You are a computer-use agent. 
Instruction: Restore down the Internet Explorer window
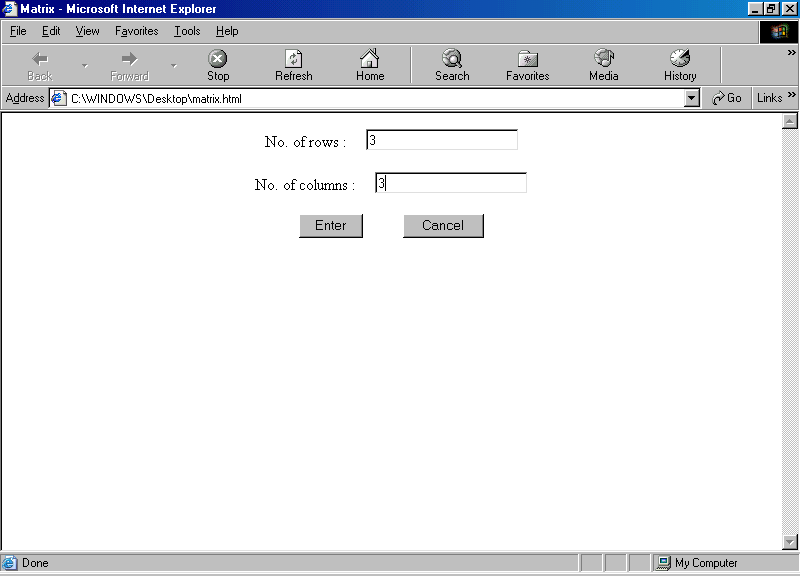[771, 9]
